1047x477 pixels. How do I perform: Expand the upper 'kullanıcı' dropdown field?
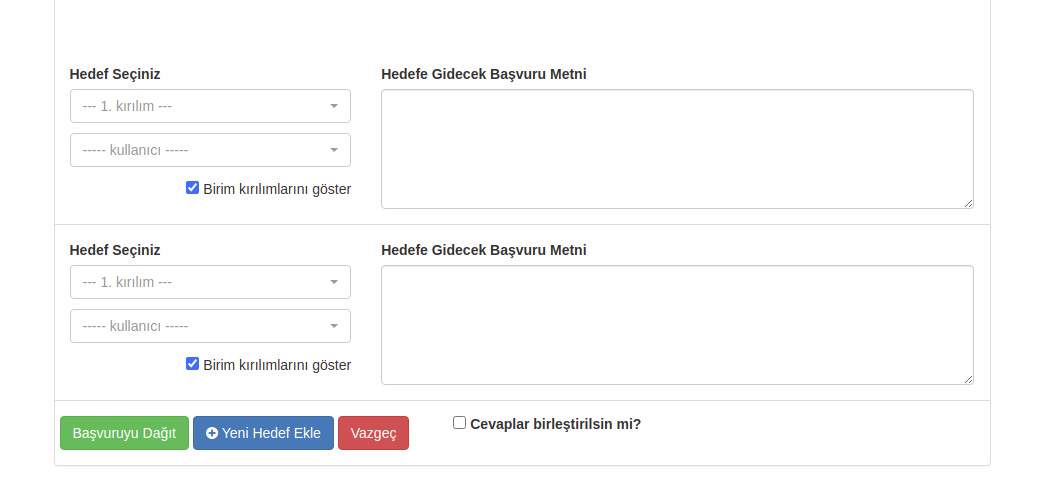[210, 150]
